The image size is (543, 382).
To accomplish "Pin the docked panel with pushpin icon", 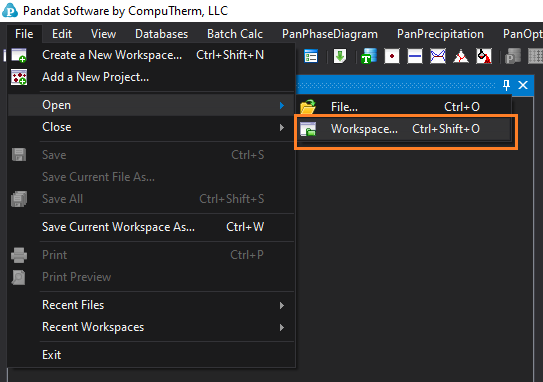I will click(506, 85).
